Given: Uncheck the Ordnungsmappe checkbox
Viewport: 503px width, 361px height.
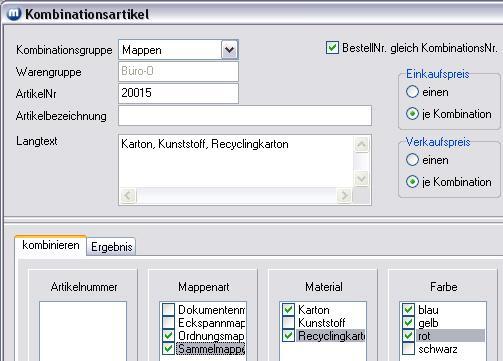Looking at the screenshot, I should tap(168, 336).
